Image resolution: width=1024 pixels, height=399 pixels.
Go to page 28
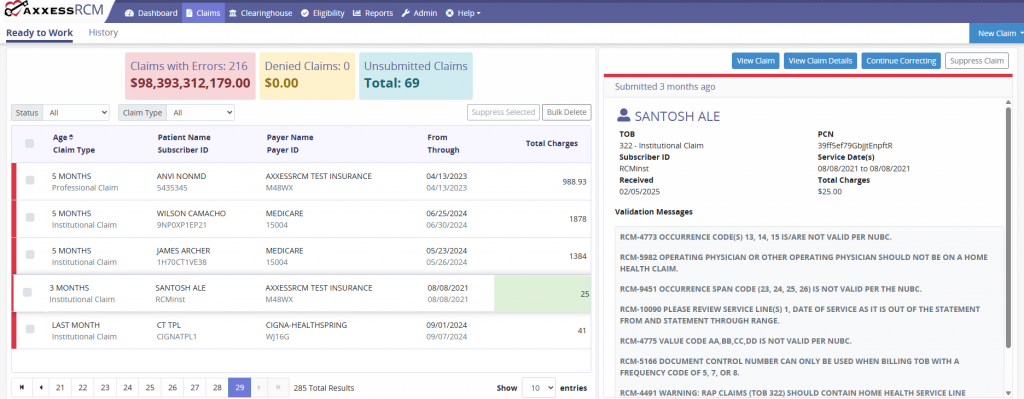217,387
